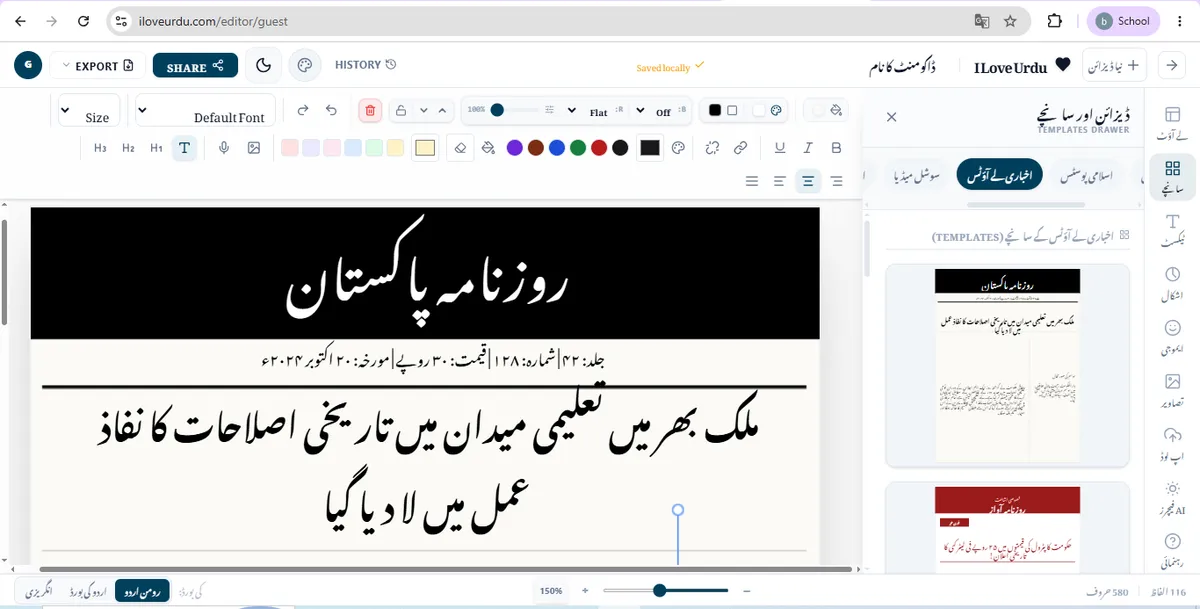Click the opacity 100% slider handle
Screen dimensions: 1200x609
tap(497, 110)
